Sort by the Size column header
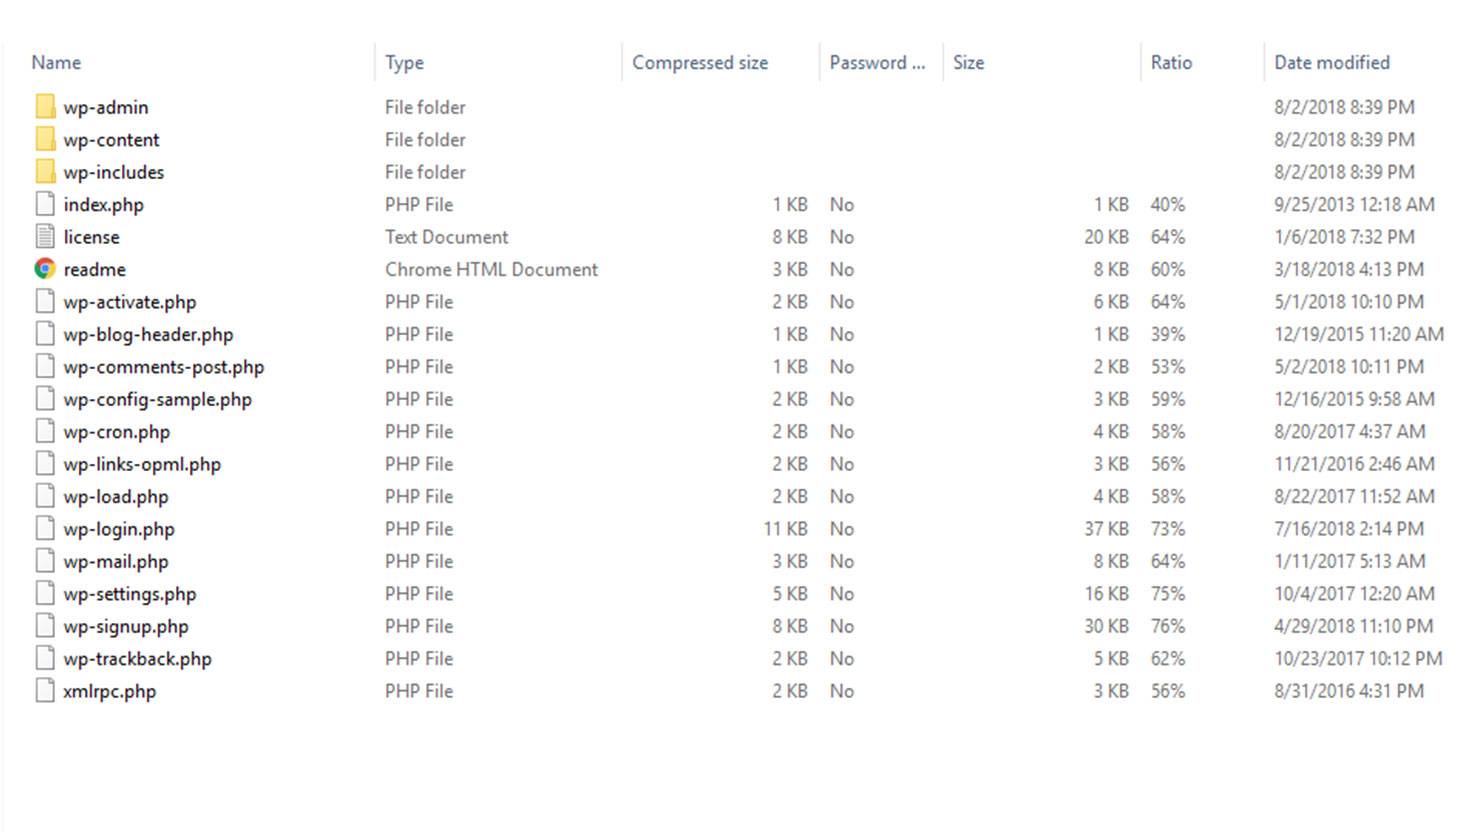 968,62
